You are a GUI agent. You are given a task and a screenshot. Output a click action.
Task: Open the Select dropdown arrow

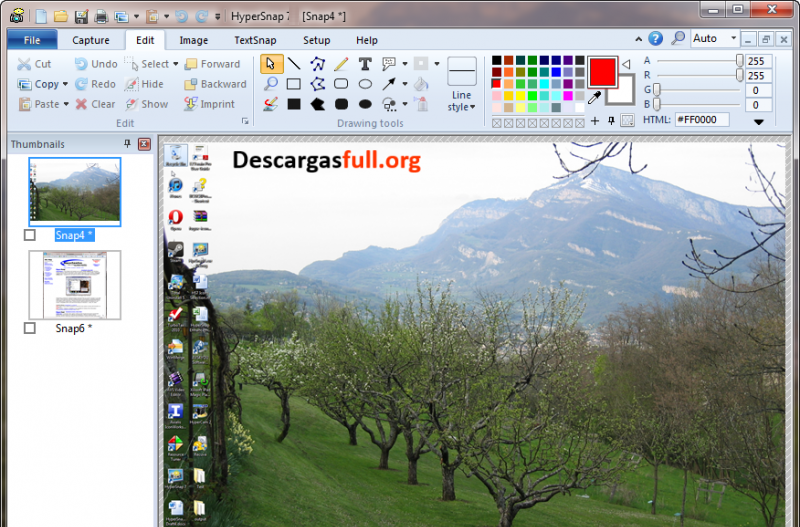pos(176,64)
